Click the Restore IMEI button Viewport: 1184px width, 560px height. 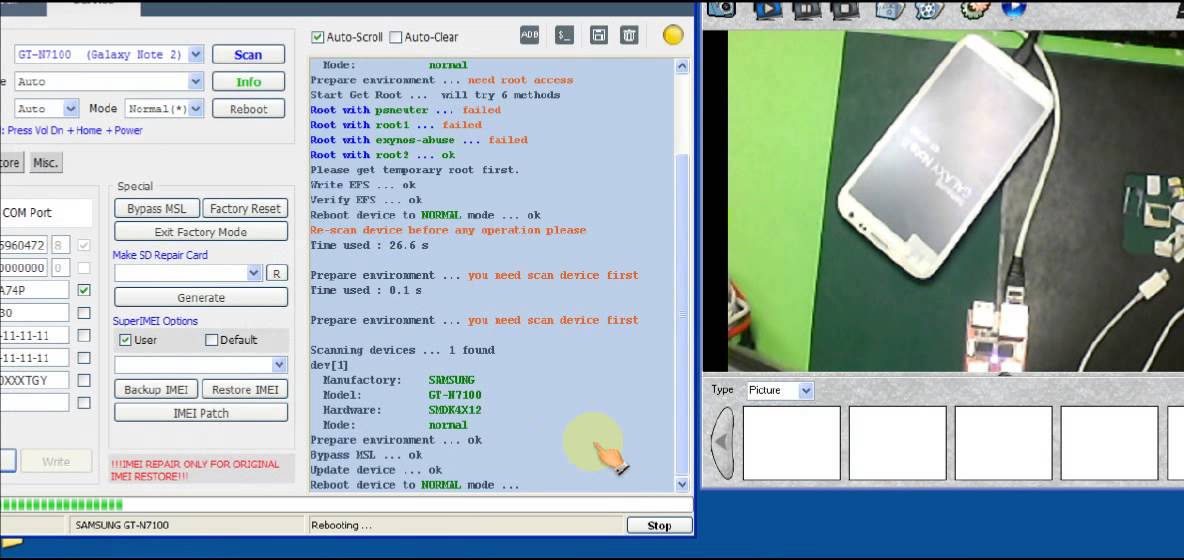pyautogui.click(x=245, y=389)
